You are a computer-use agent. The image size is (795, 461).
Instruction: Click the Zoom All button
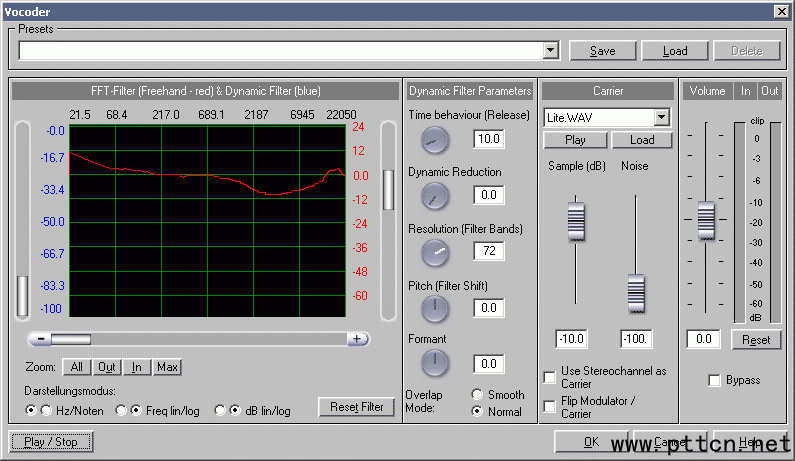tap(77, 367)
